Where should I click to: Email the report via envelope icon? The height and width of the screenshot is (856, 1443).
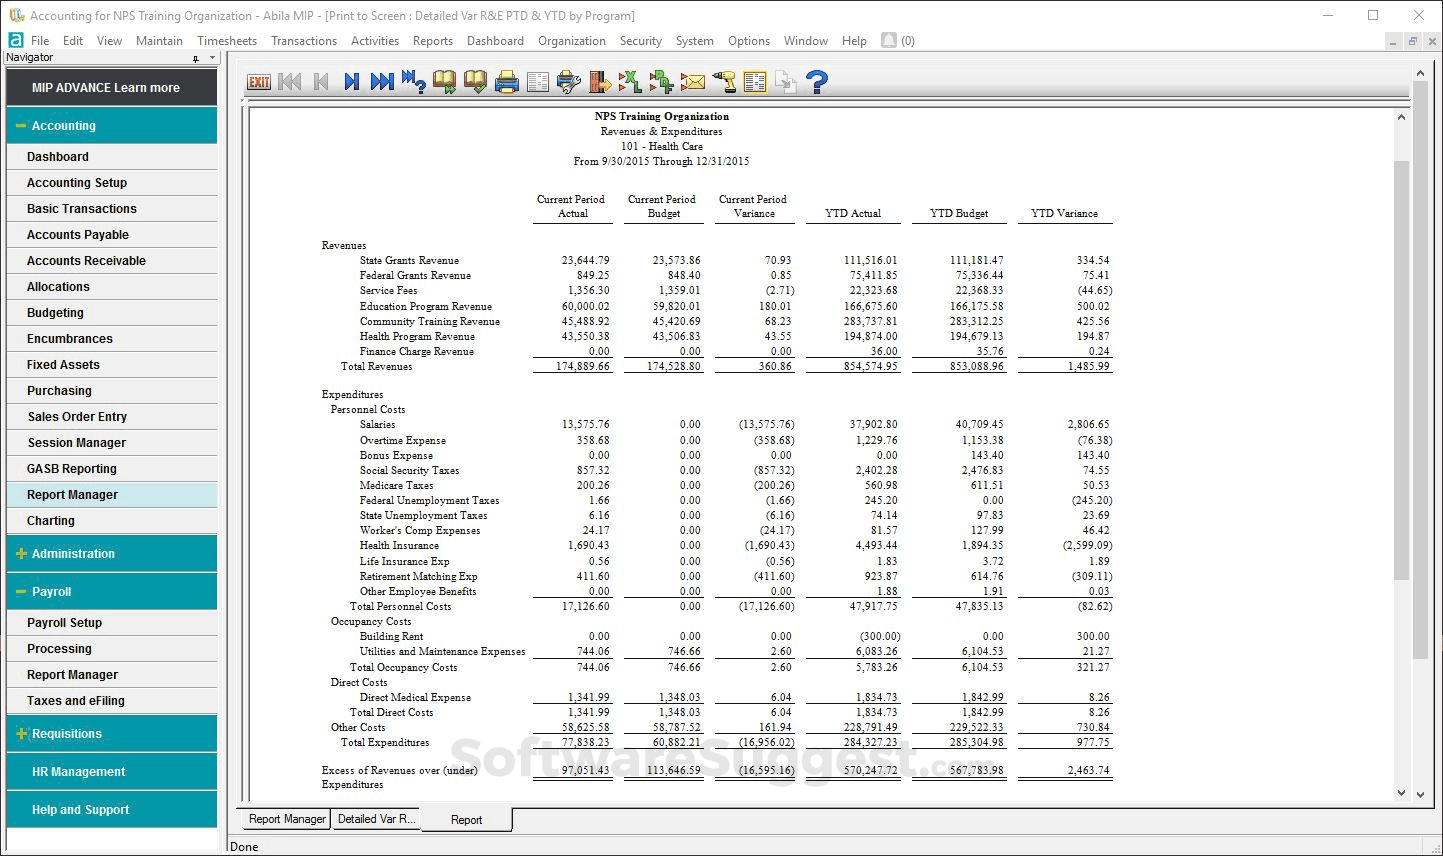point(693,82)
